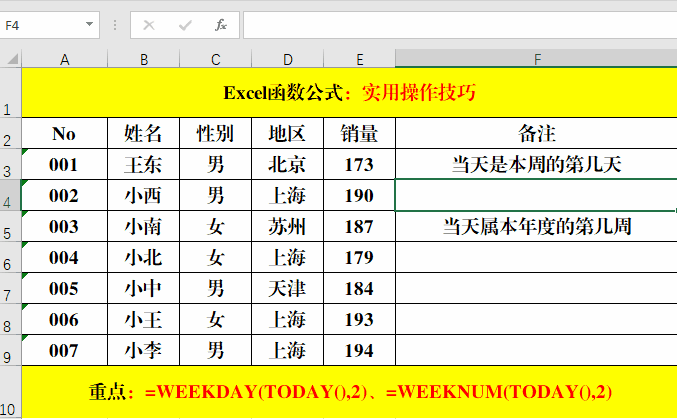Click cell containing '007'
This screenshot has width=677, height=419.
tap(64, 350)
